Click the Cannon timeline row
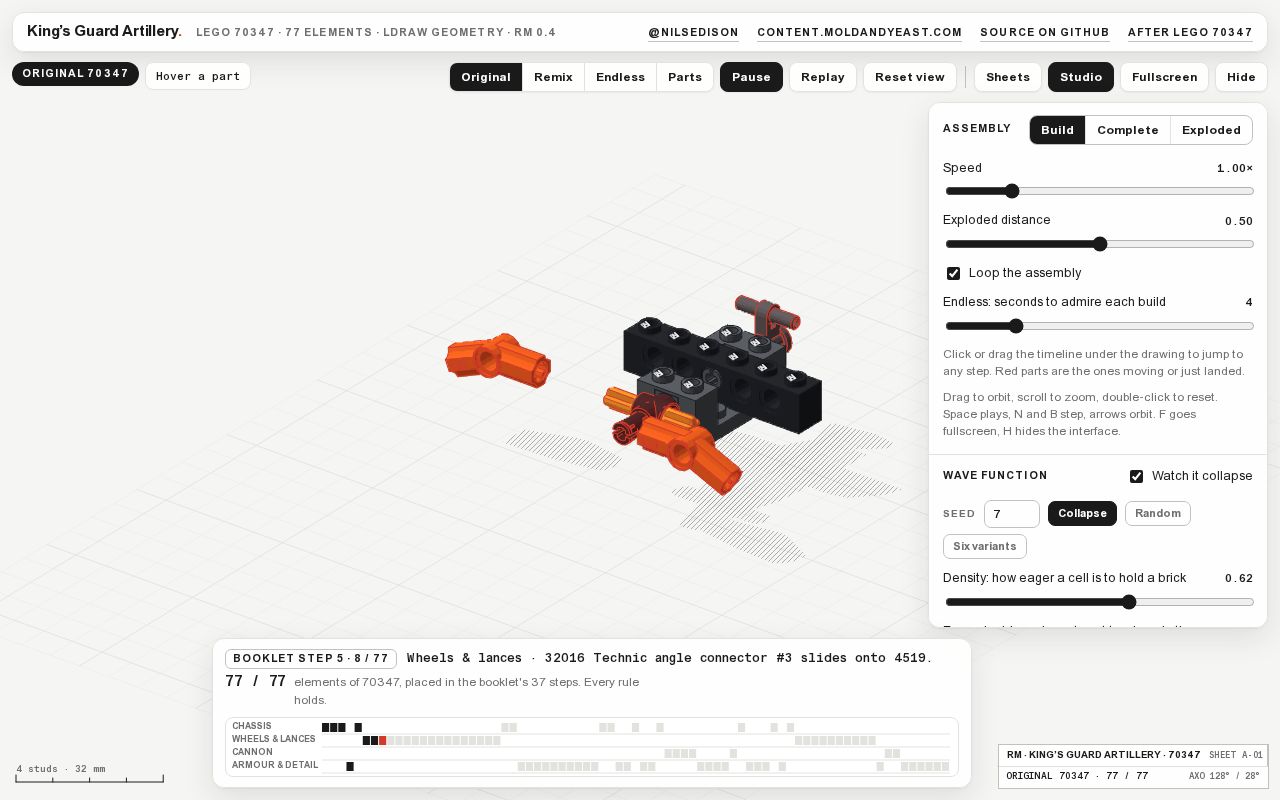The height and width of the screenshot is (800, 1280). (x=590, y=752)
